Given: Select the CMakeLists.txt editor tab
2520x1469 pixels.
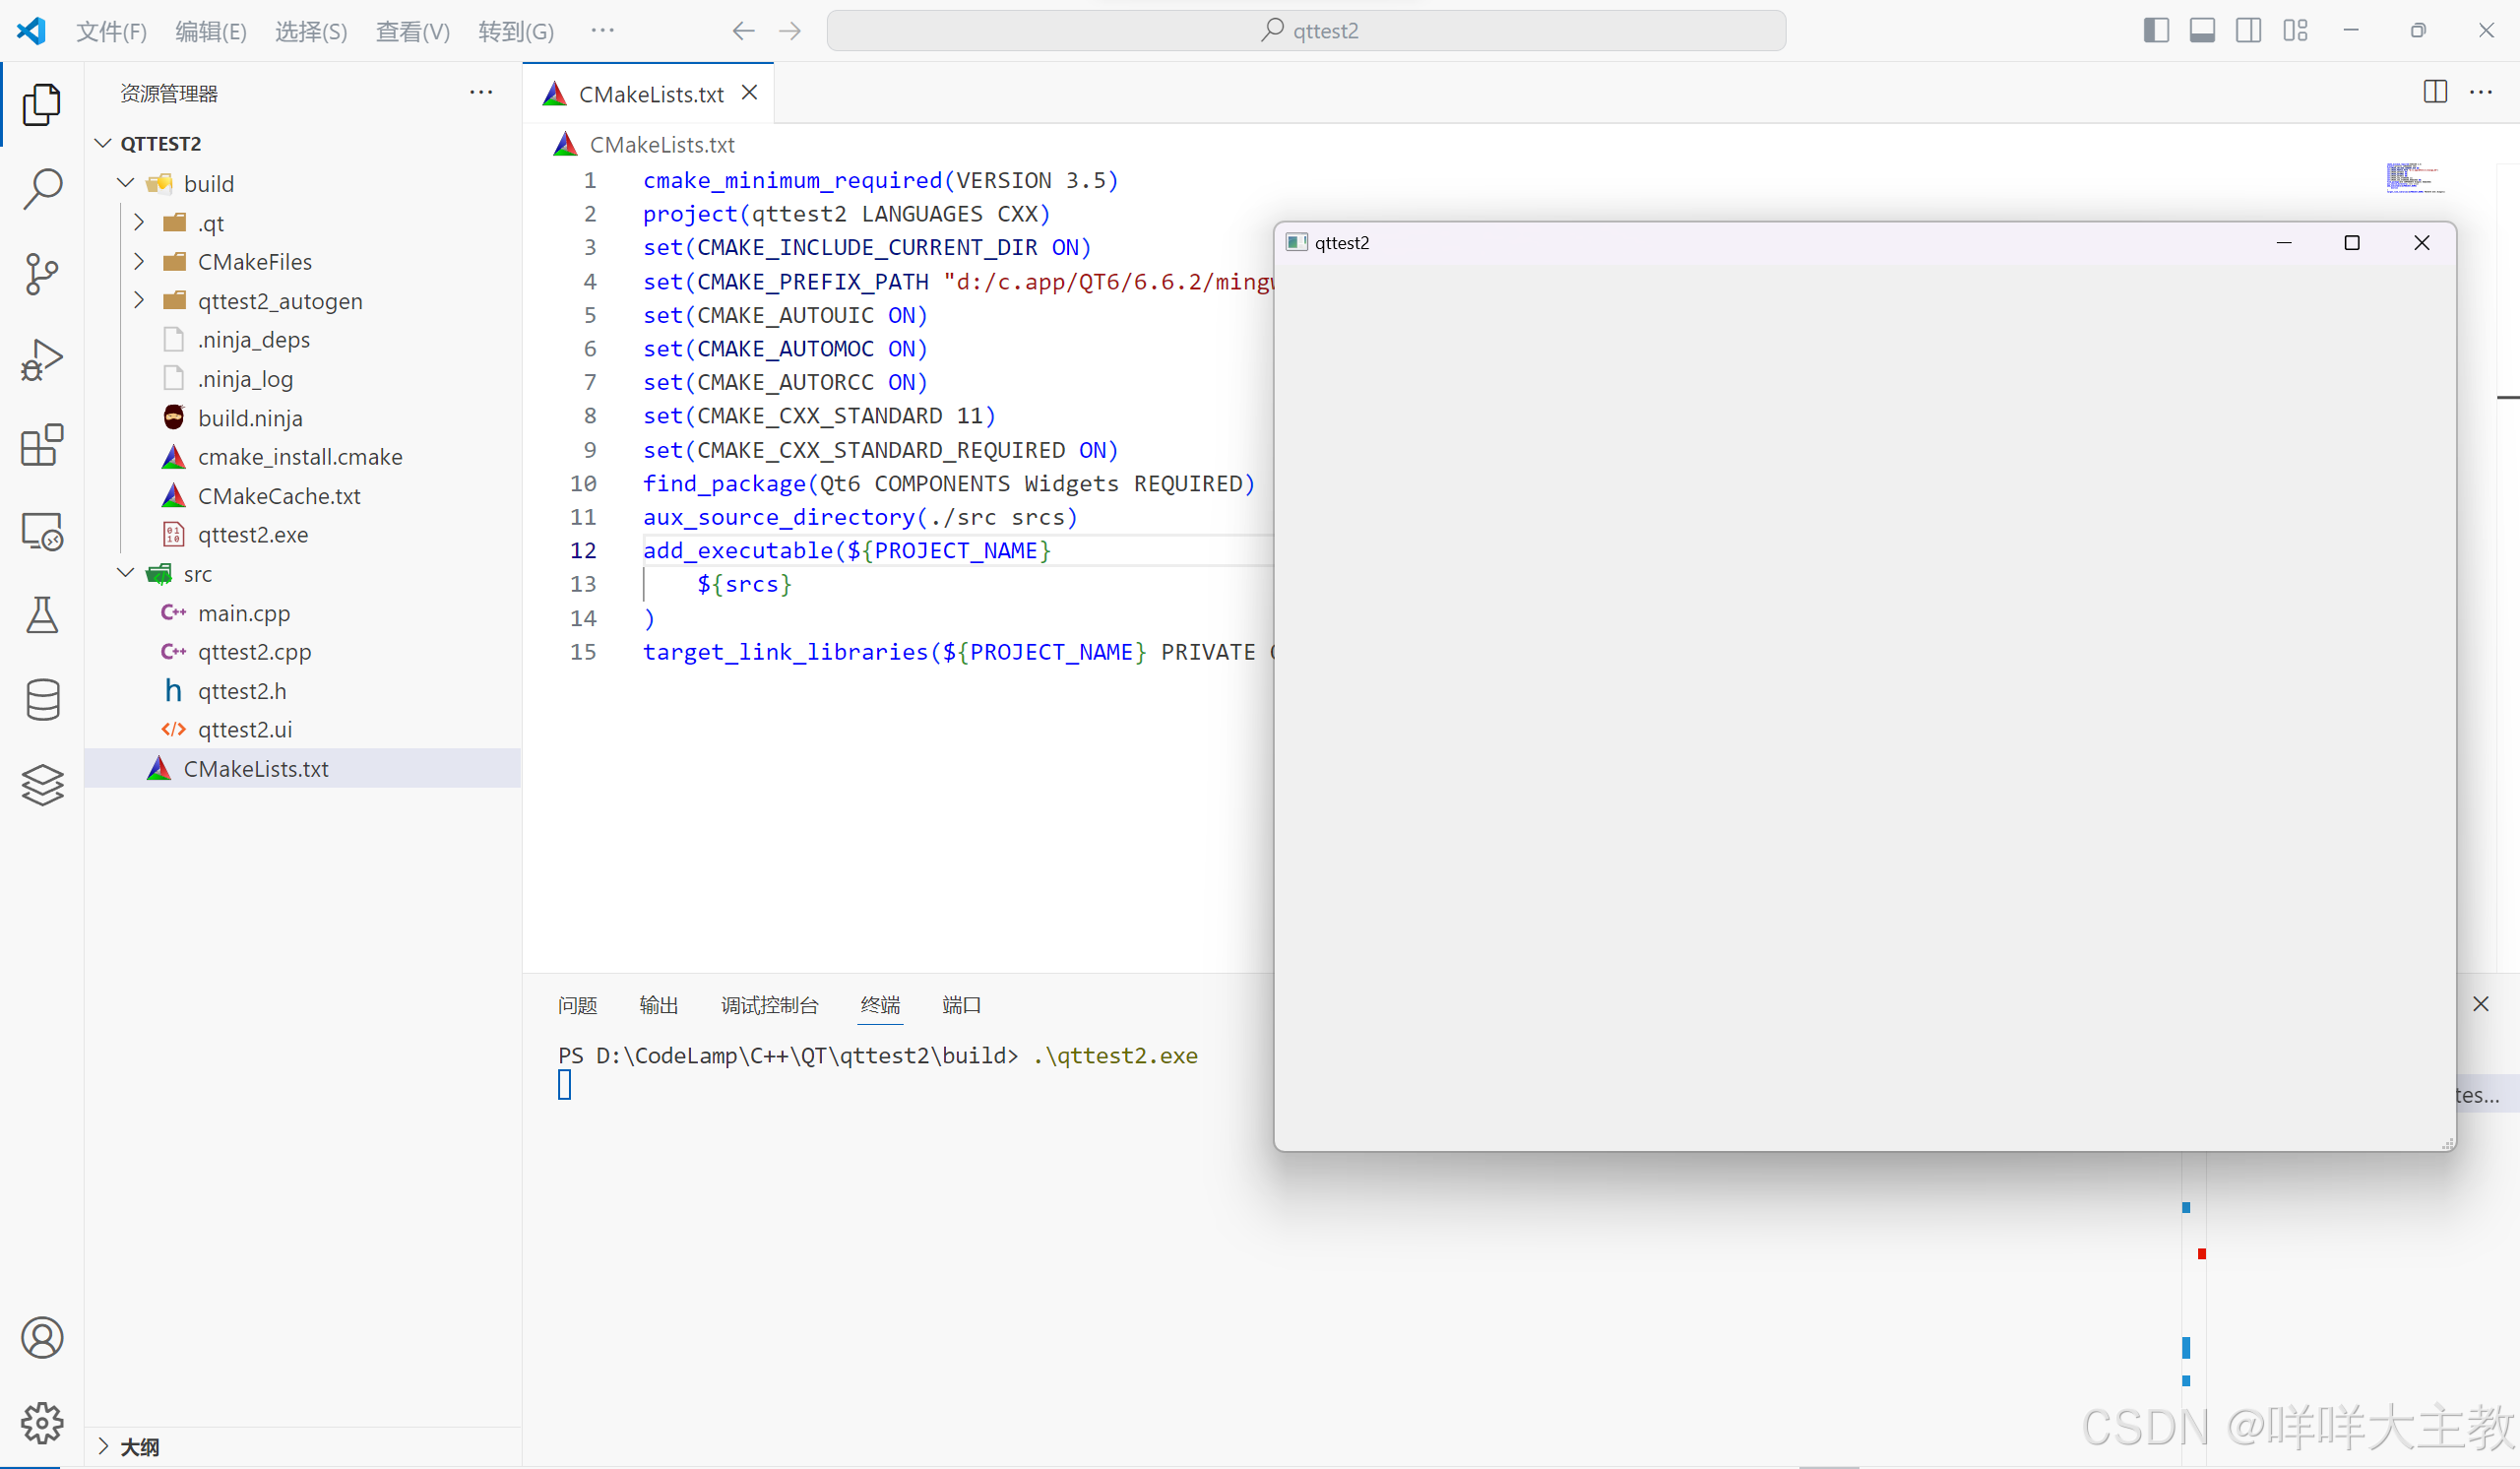Looking at the screenshot, I should pos(650,93).
